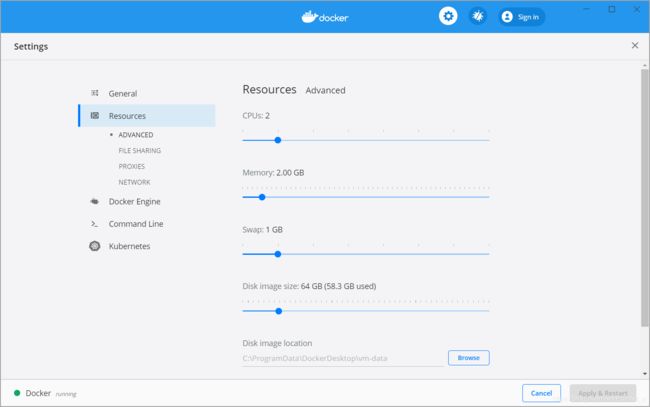Click the Command Line prompt icon
This screenshot has height=407, width=650.
coord(95,224)
